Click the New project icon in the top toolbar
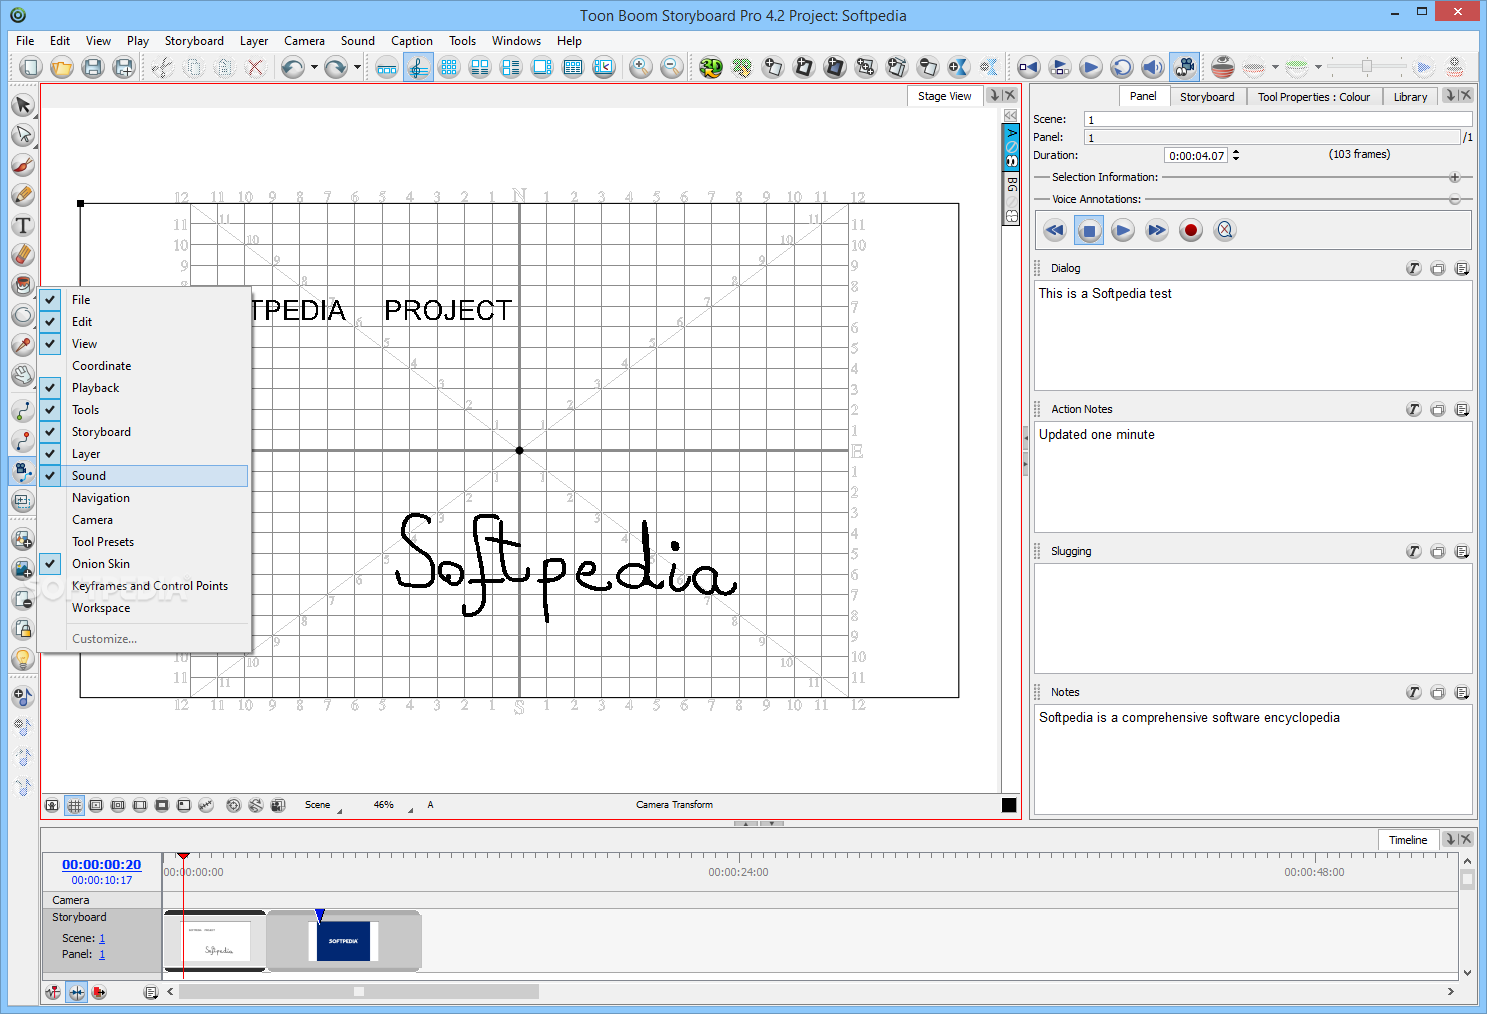Image resolution: width=1487 pixels, height=1014 pixels. [x=31, y=67]
